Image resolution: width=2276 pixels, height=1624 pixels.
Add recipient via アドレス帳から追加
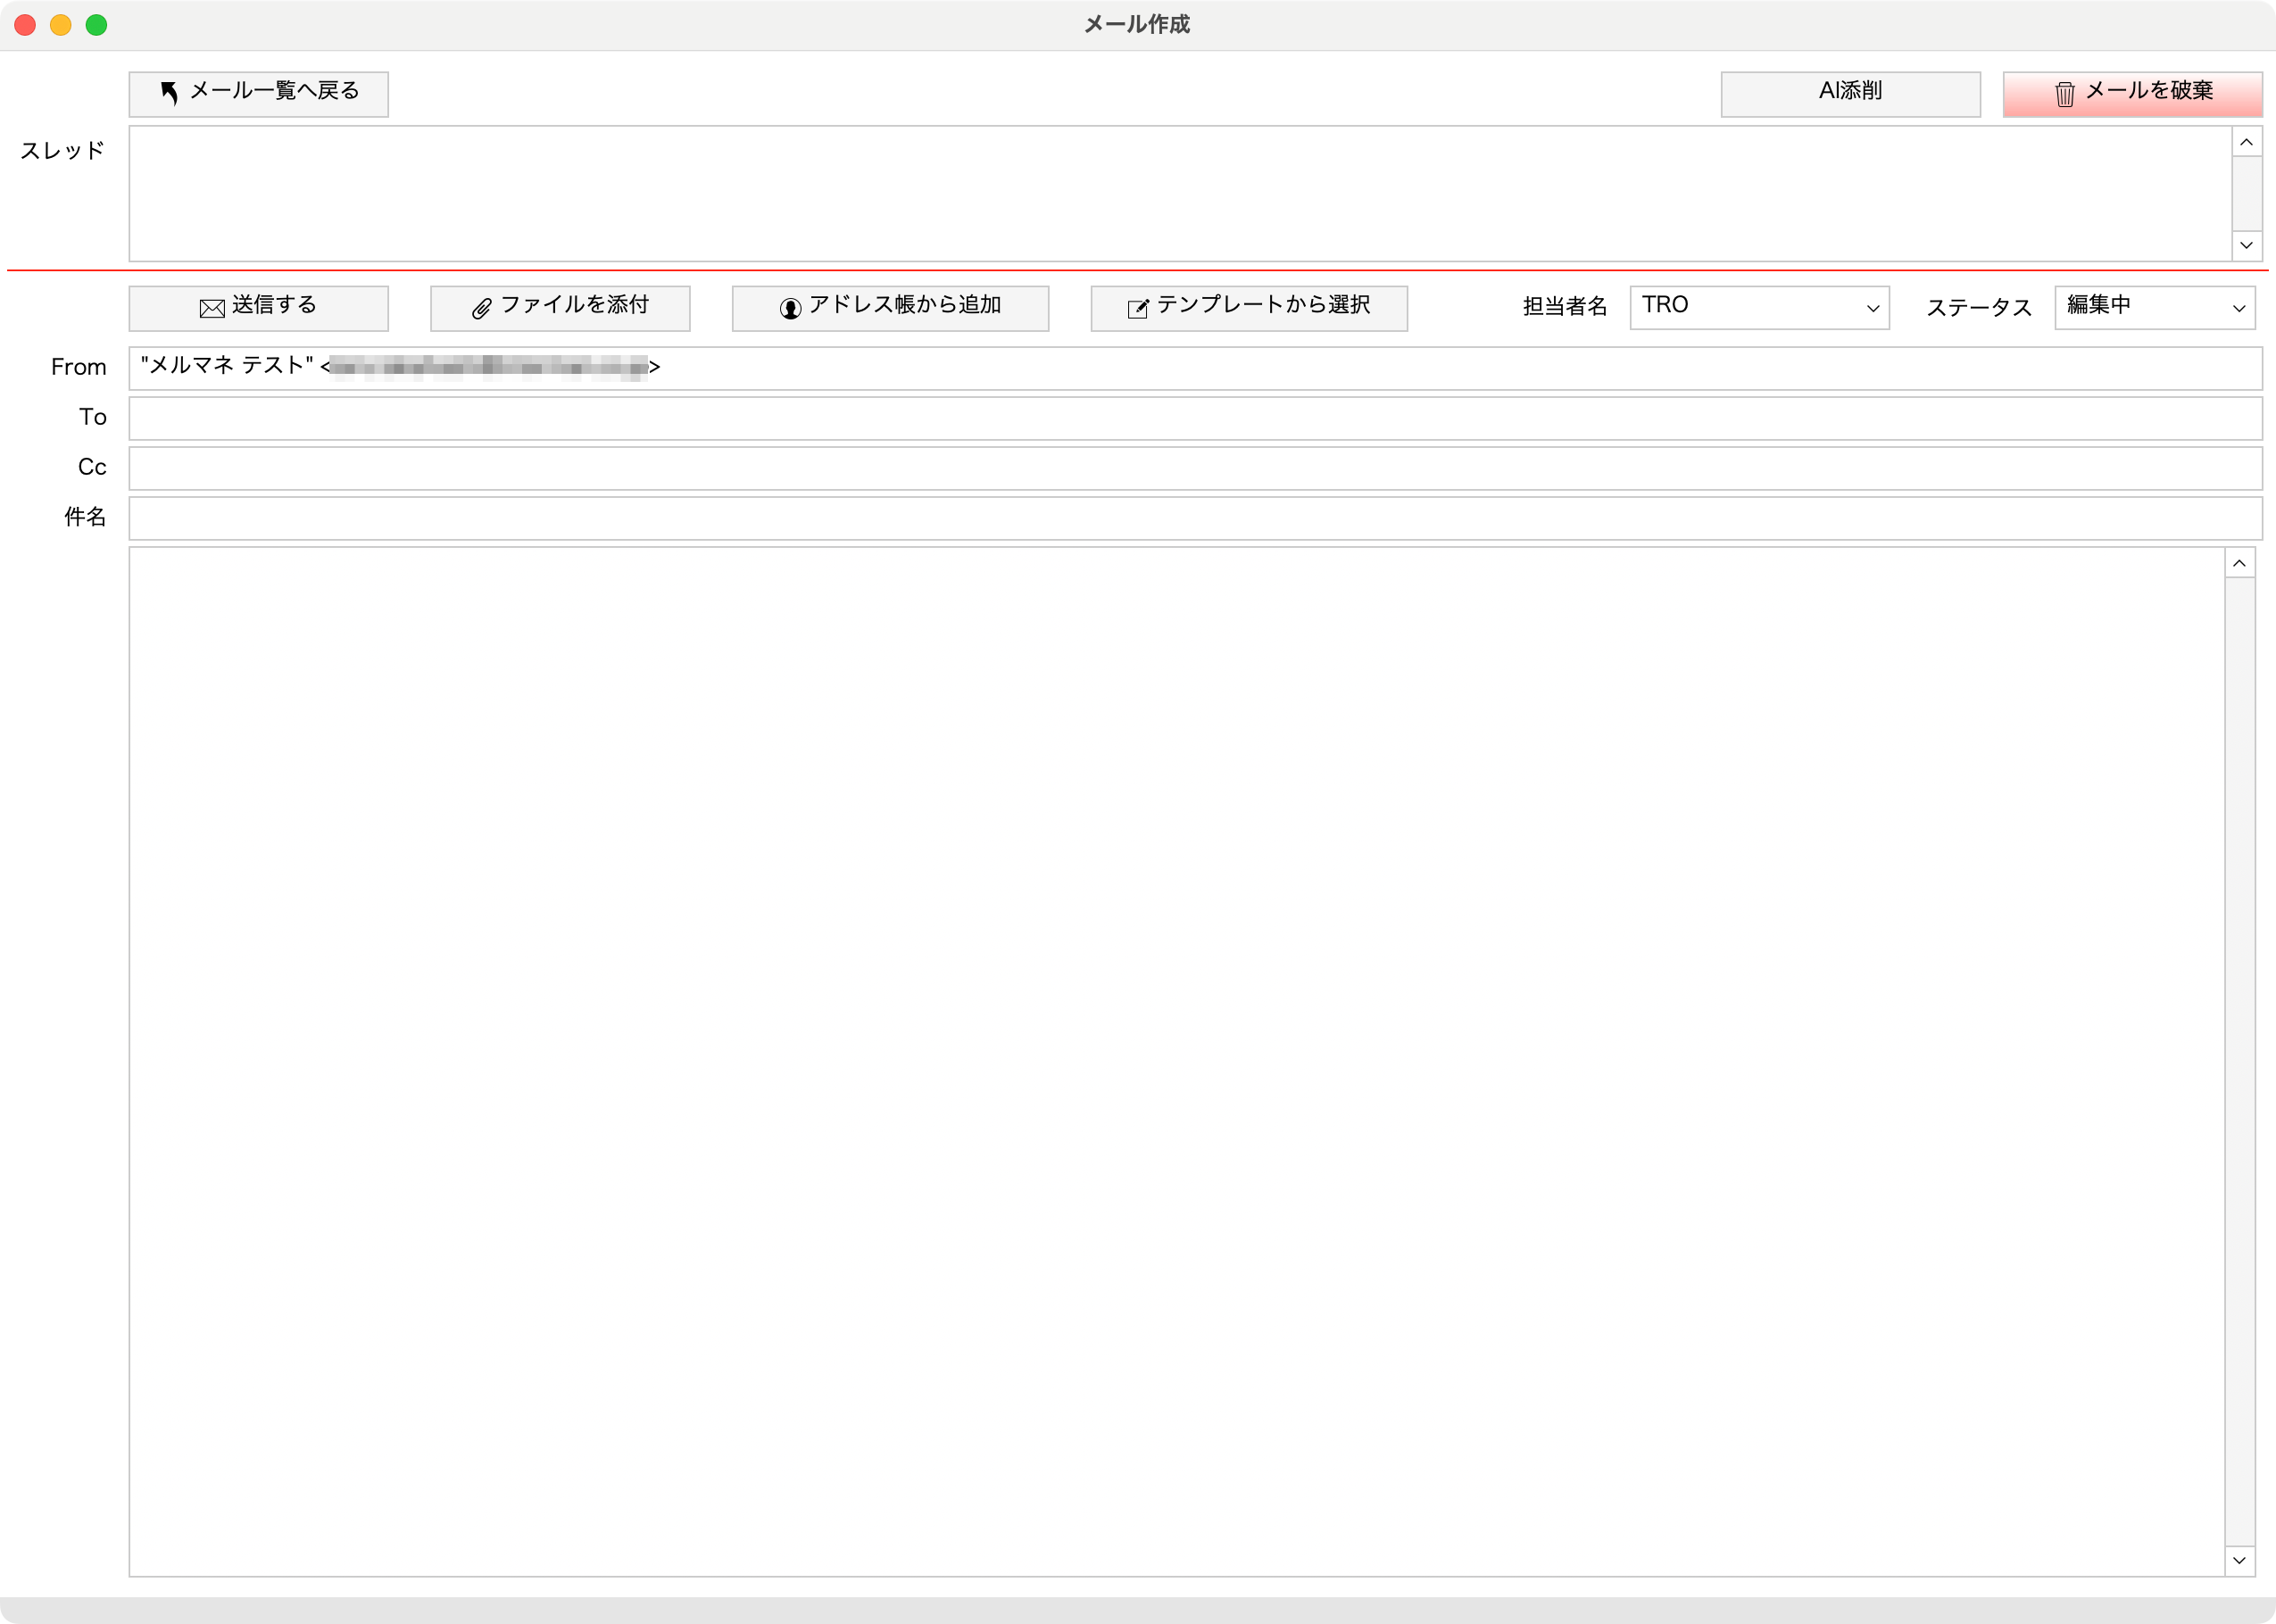[x=890, y=308]
